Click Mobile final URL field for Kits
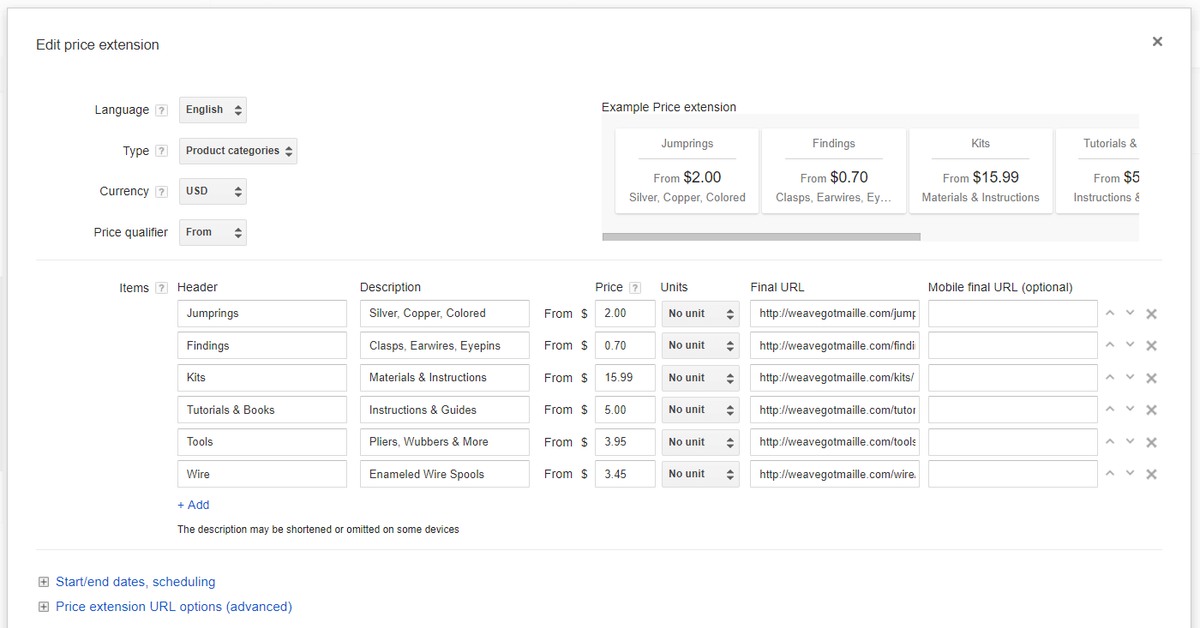This screenshot has height=628, width=1200. [x=1013, y=378]
